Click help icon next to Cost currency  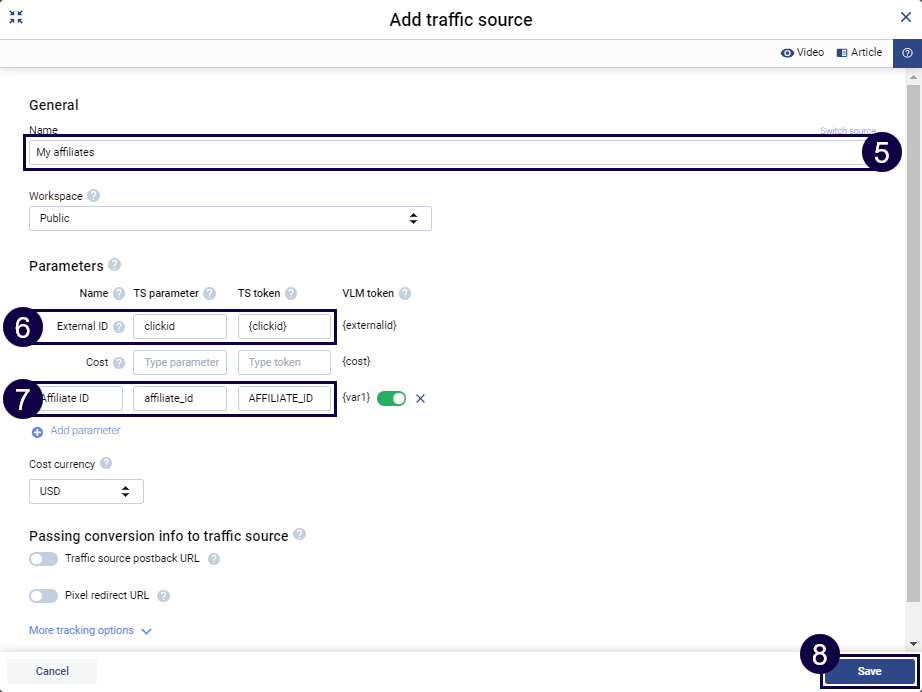[x=106, y=464]
